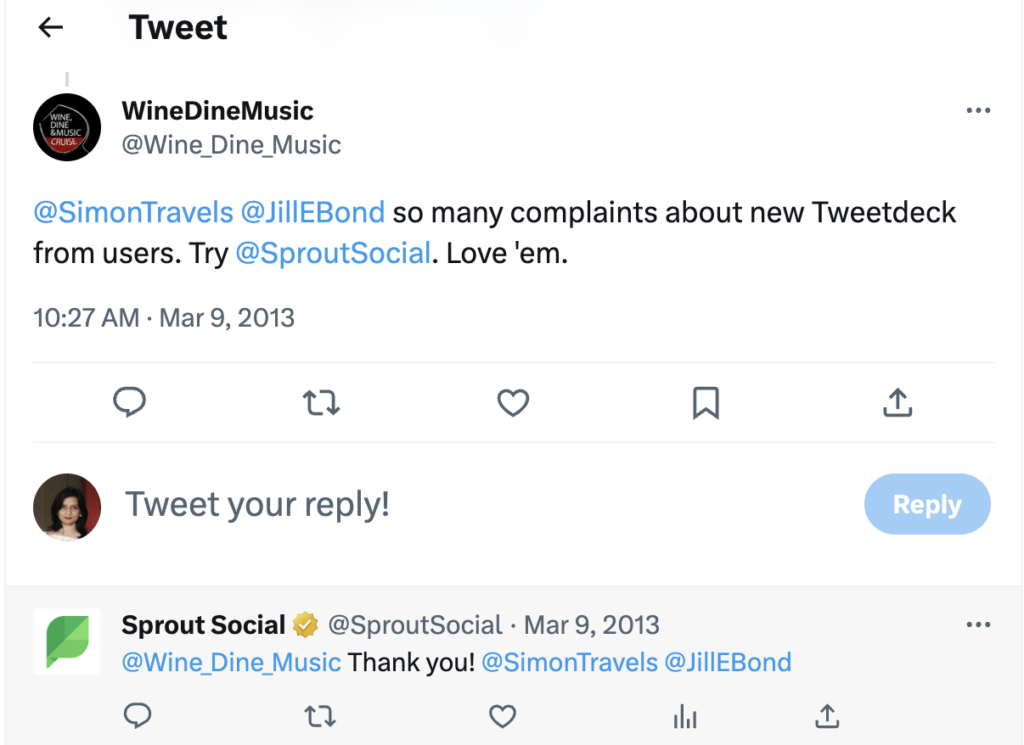Click the blue Reply button
1024x745 pixels.
[927, 505]
